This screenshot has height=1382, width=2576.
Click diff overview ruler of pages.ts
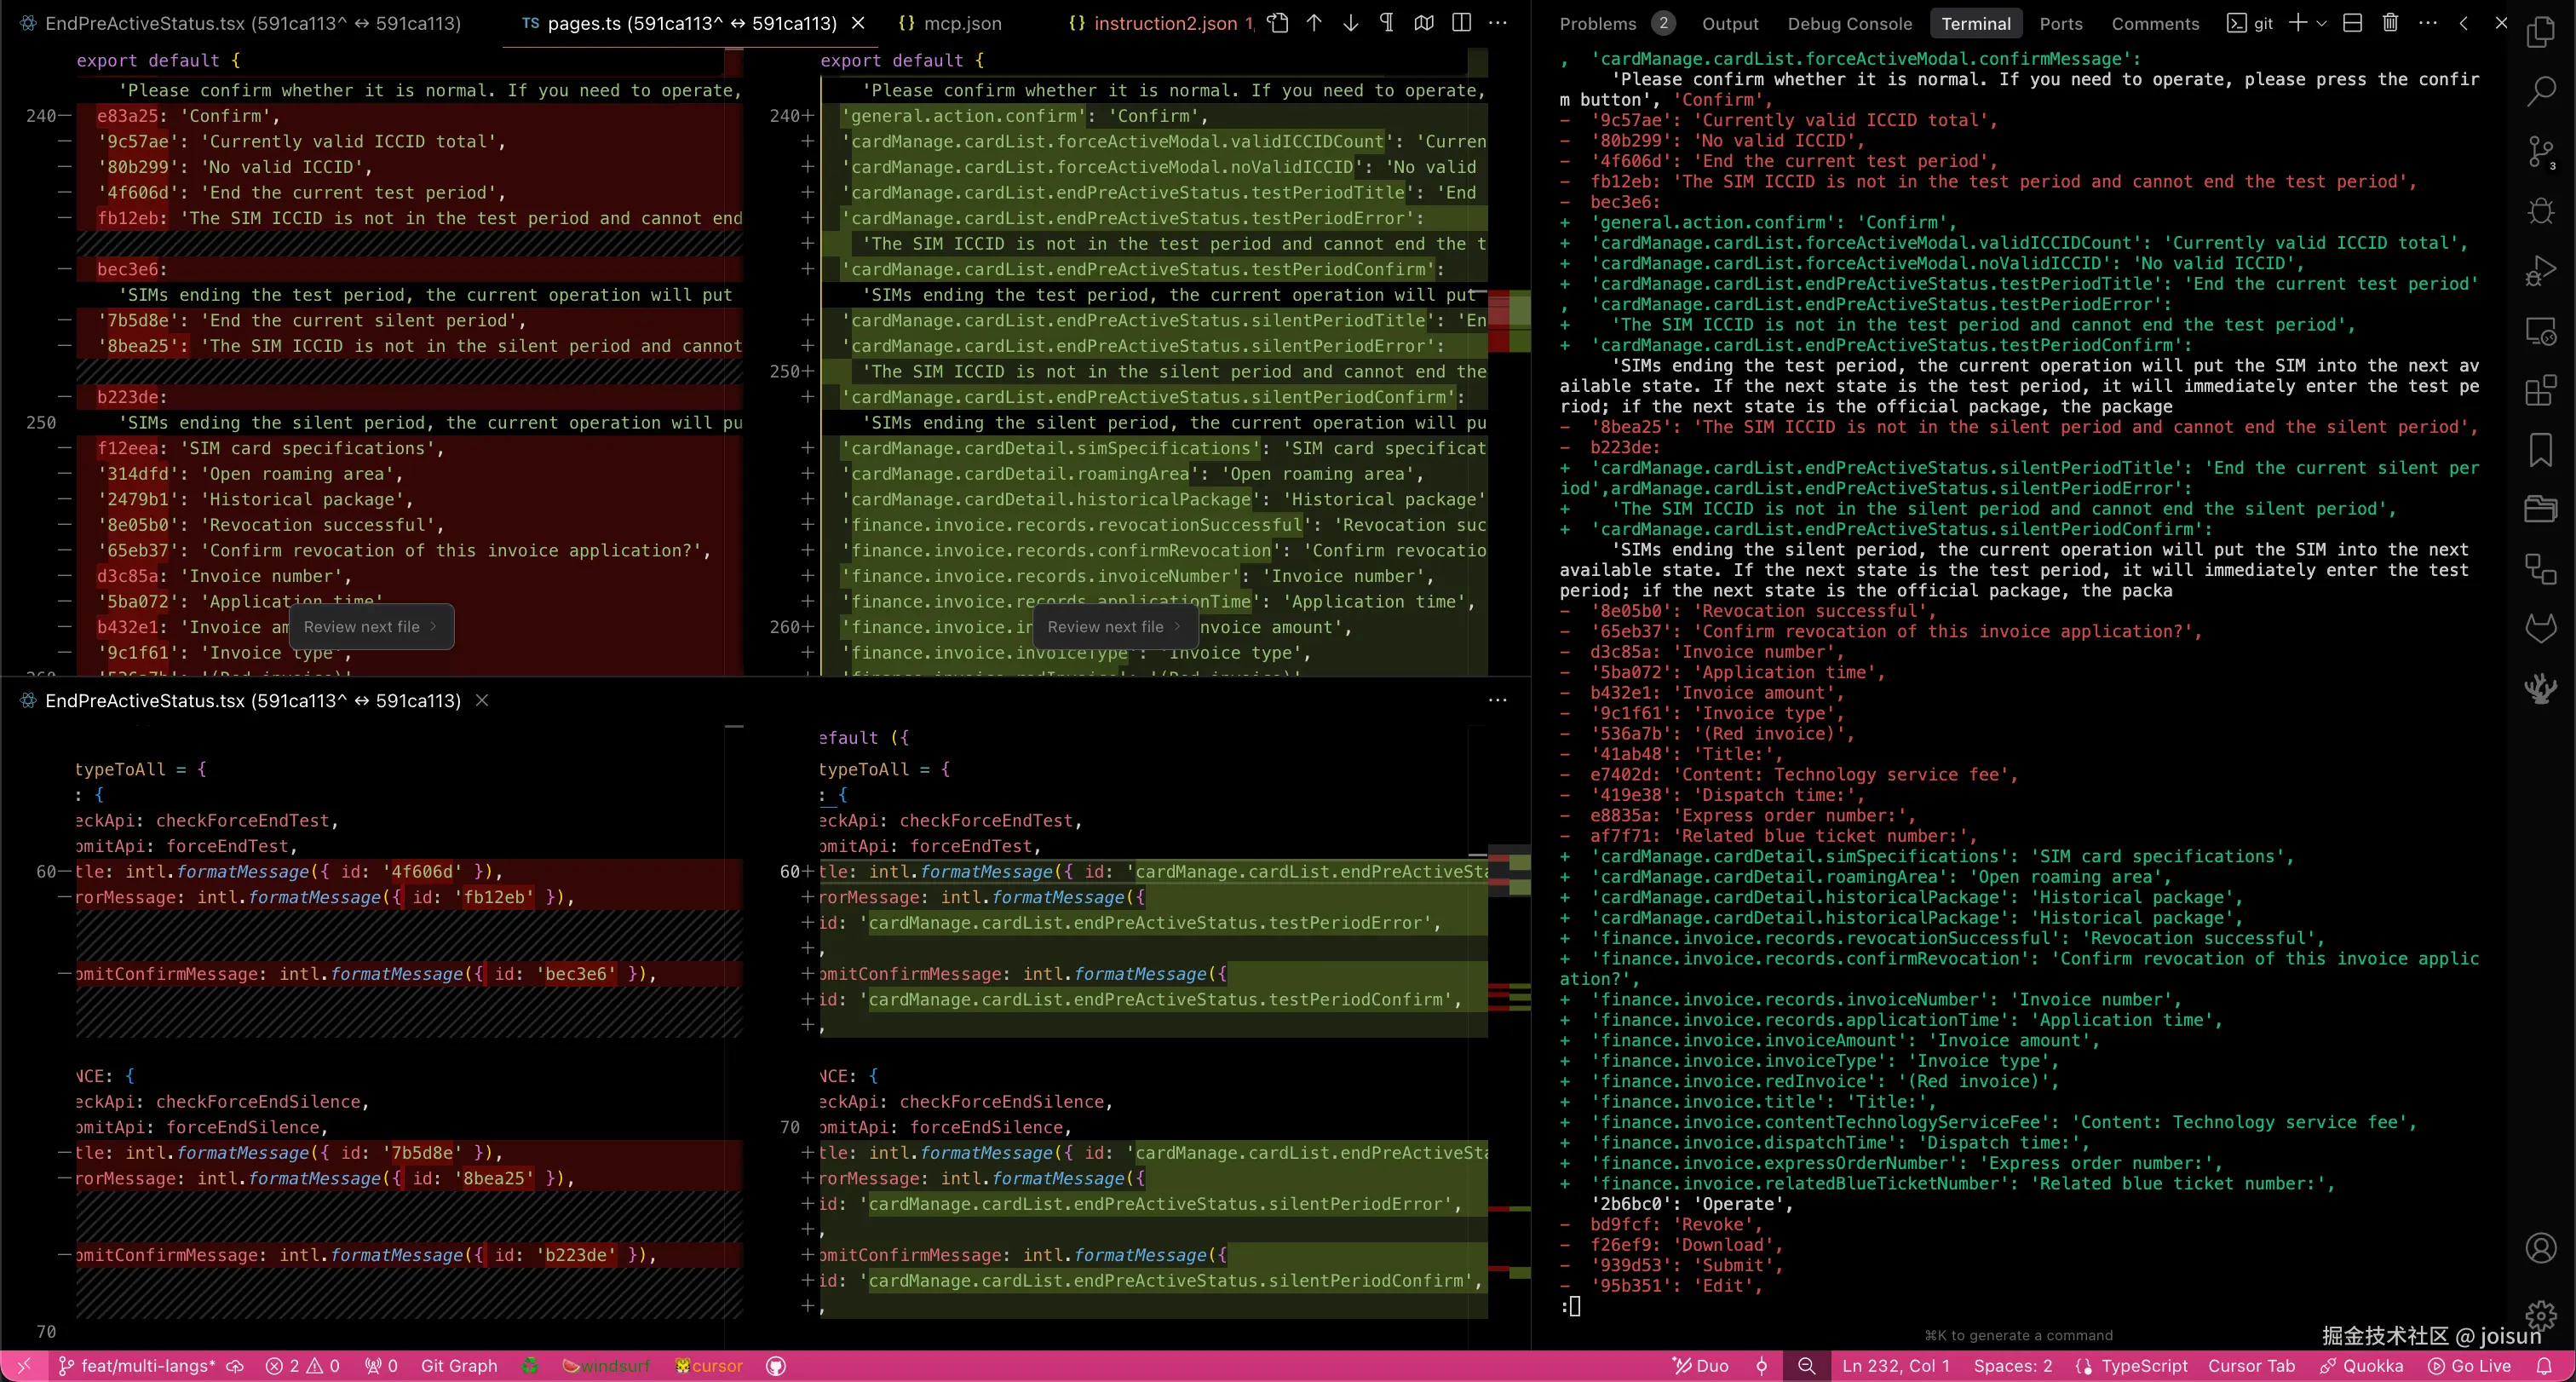1509,320
